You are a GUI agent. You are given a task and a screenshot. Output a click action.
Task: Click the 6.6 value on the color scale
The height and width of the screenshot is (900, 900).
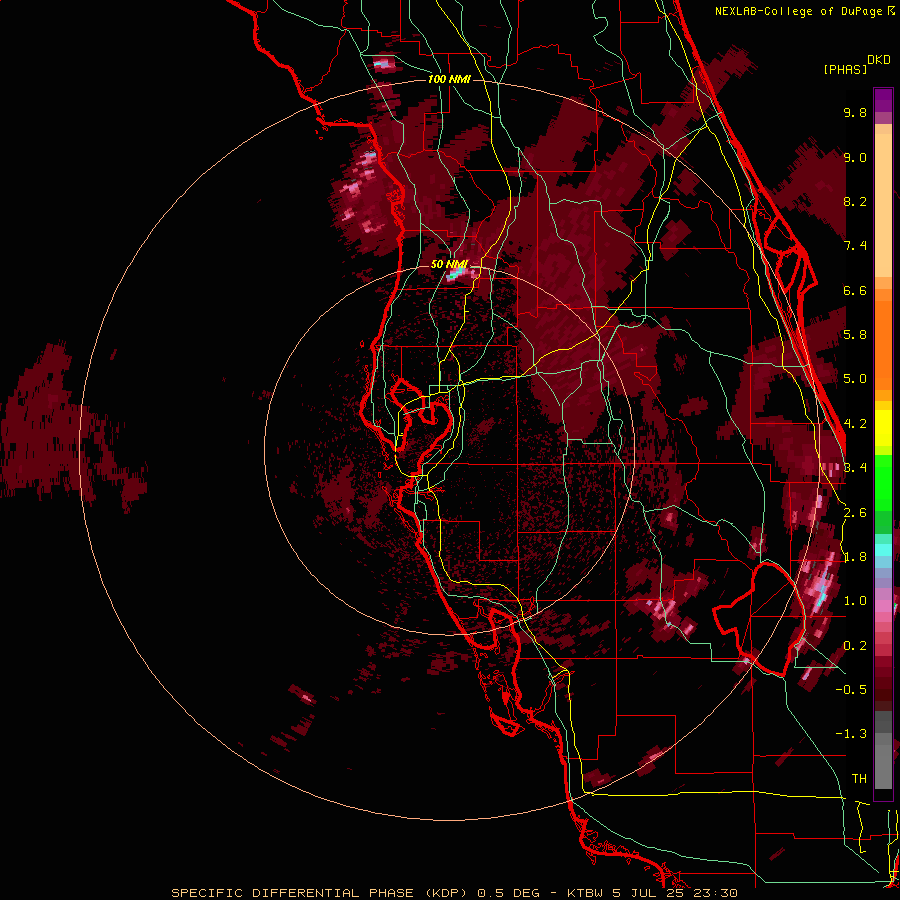[x=855, y=290]
